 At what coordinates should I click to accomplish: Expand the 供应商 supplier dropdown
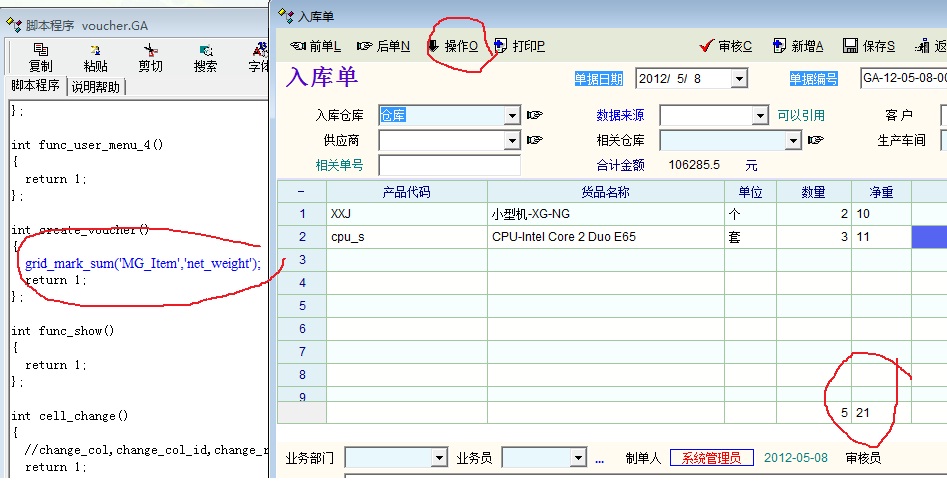tap(512, 141)
